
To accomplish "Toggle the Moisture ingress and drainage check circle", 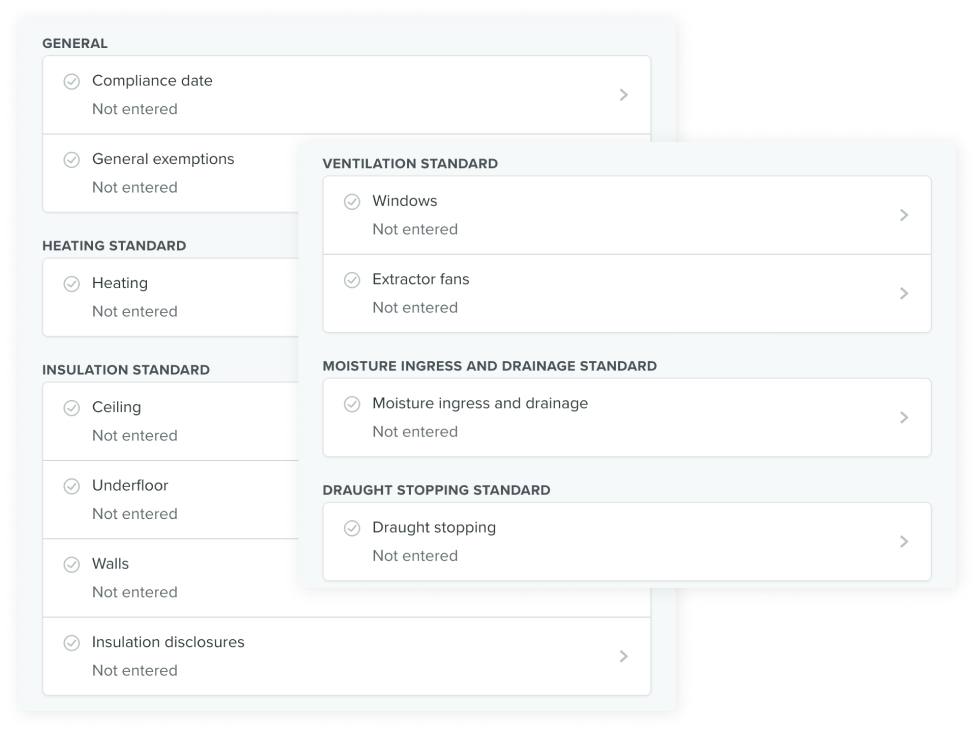I will point(352,404).
